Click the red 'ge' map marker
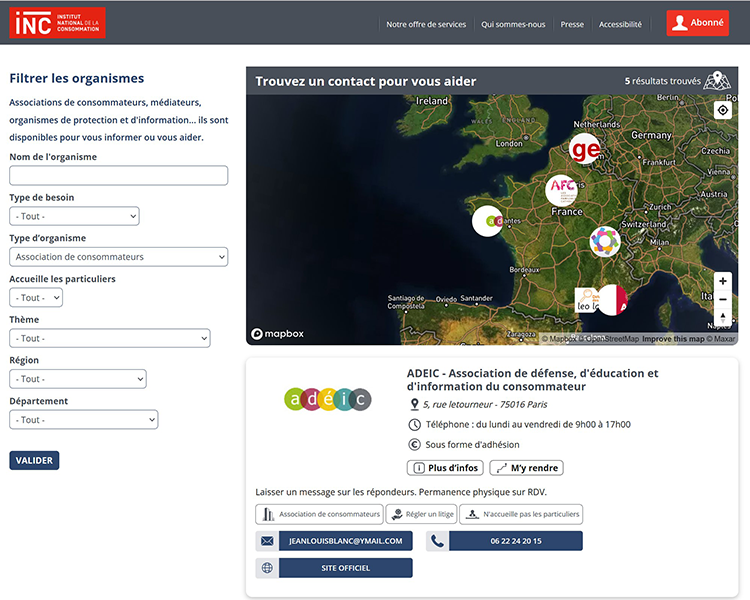 [586, 149]
